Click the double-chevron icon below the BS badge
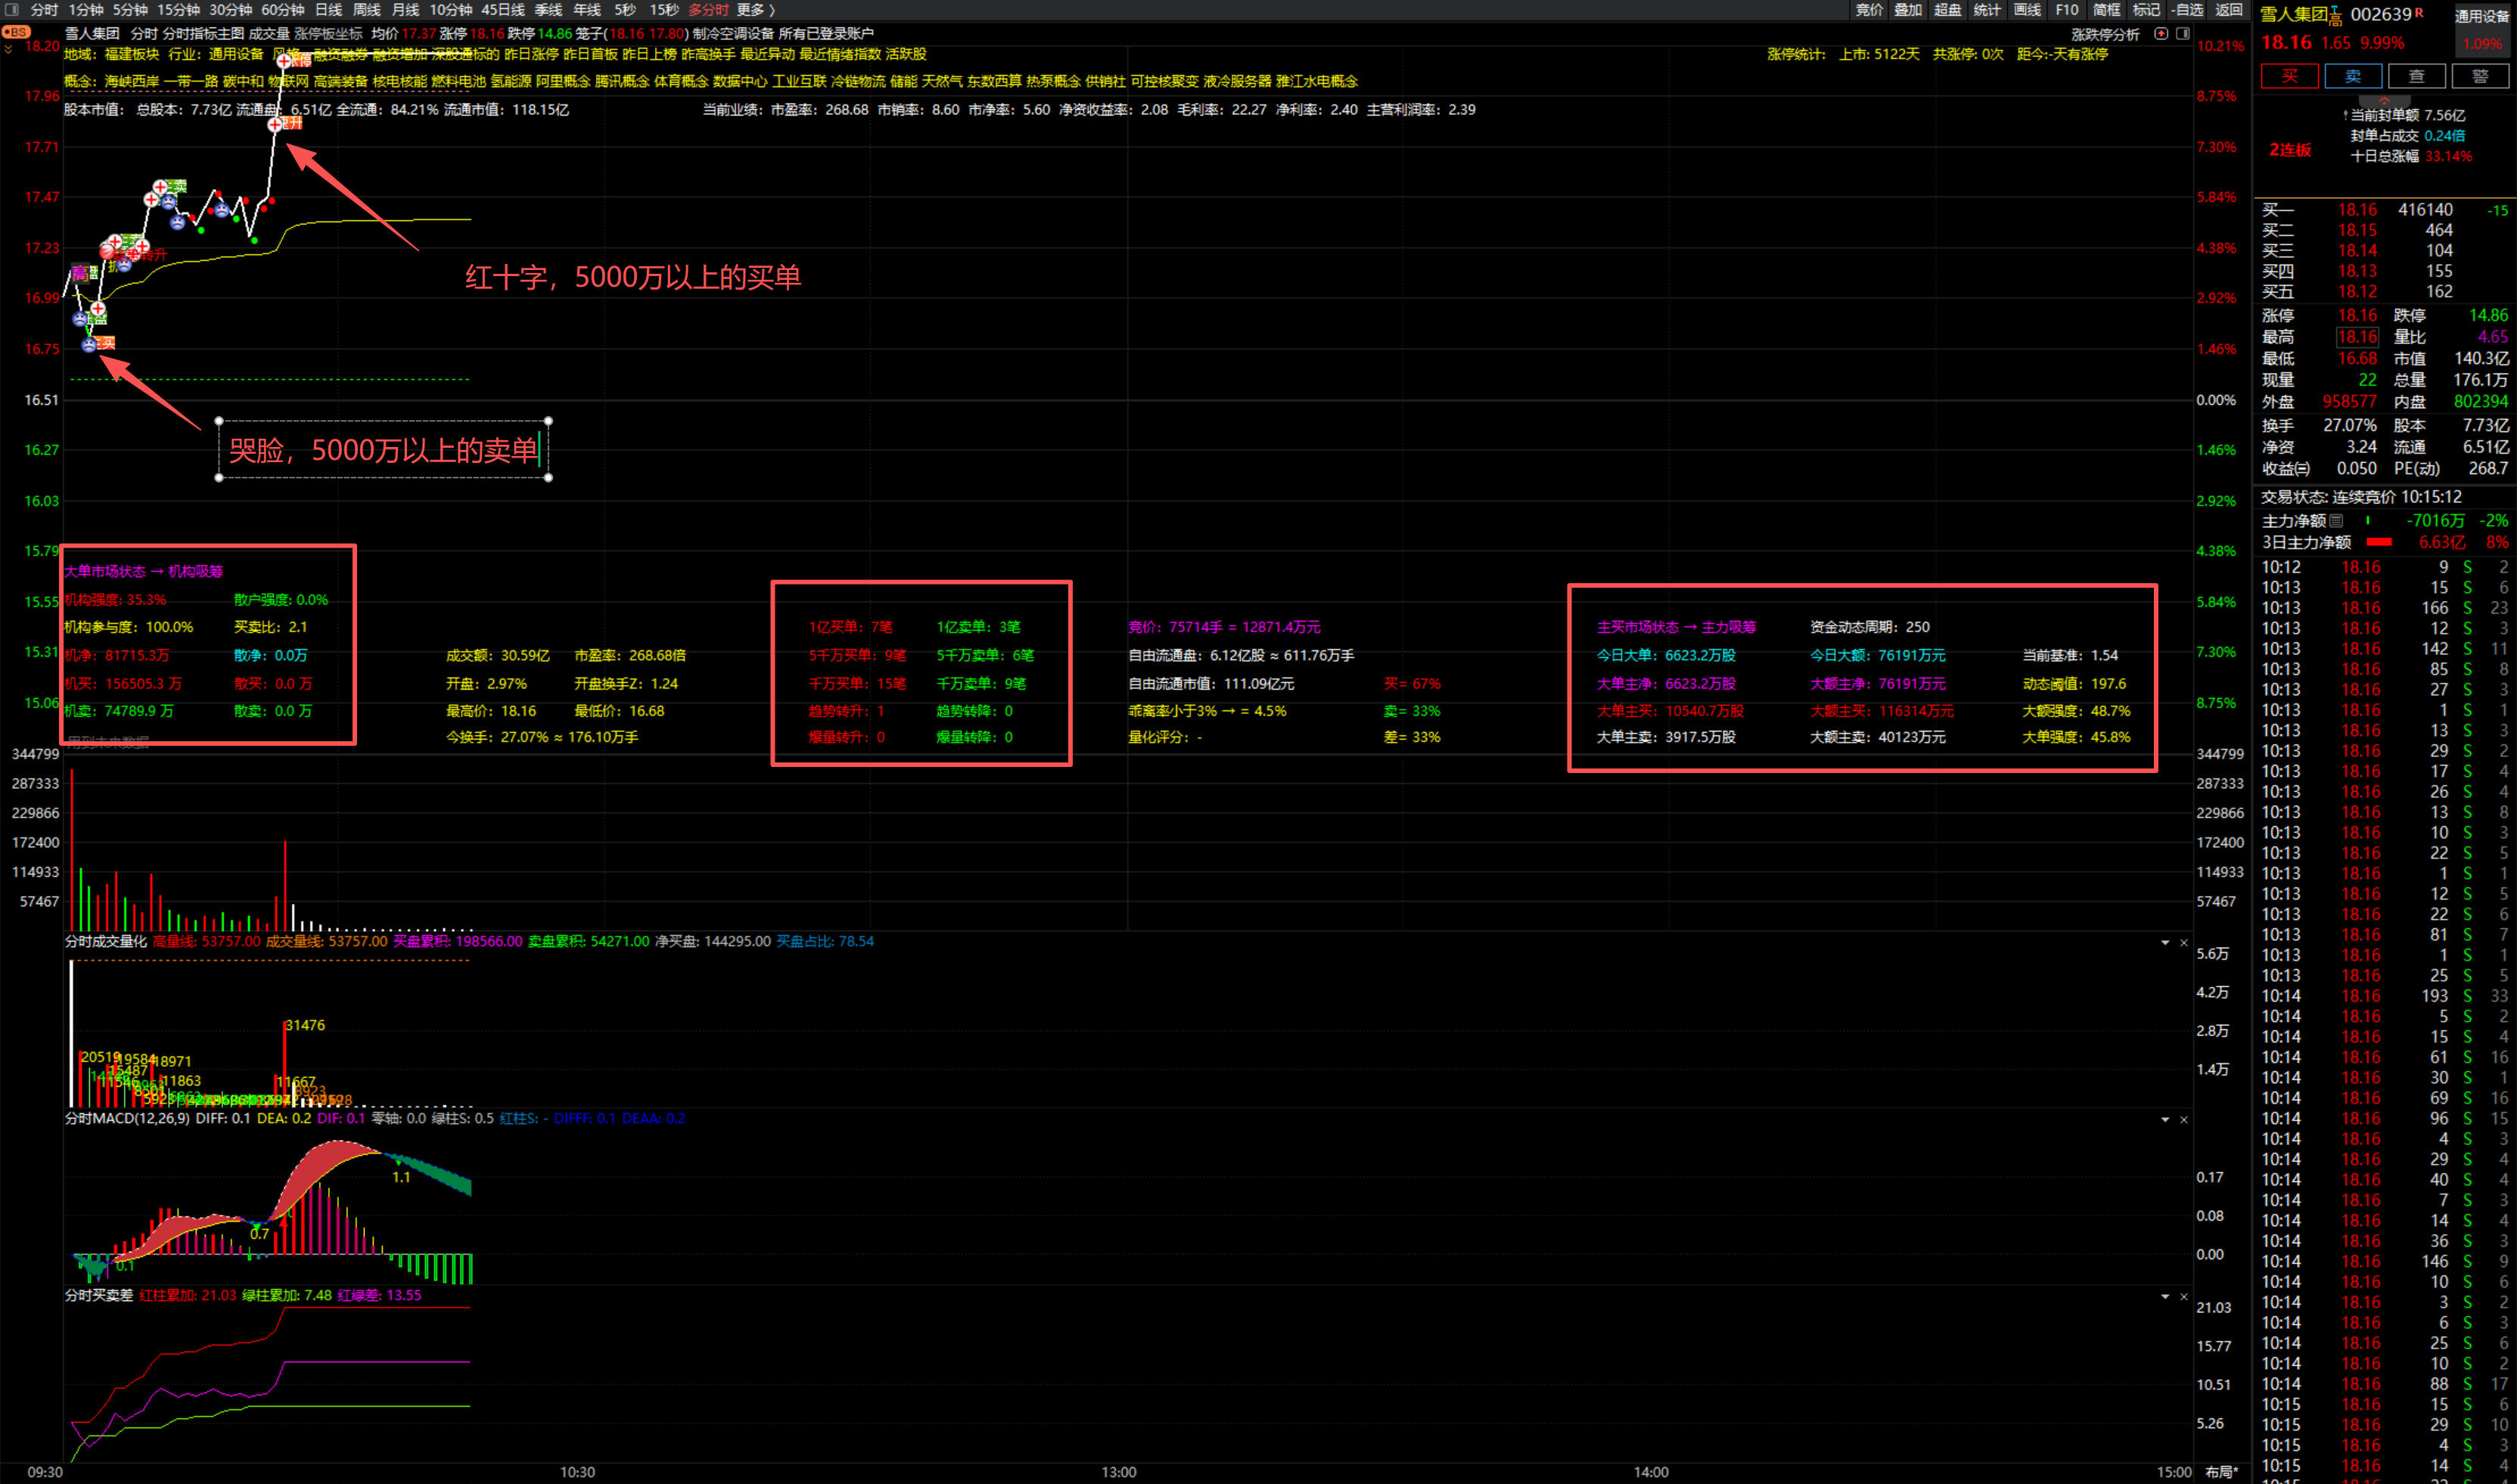Image resolution: width=2517 pixels, height=1484 pixels. 9,48
